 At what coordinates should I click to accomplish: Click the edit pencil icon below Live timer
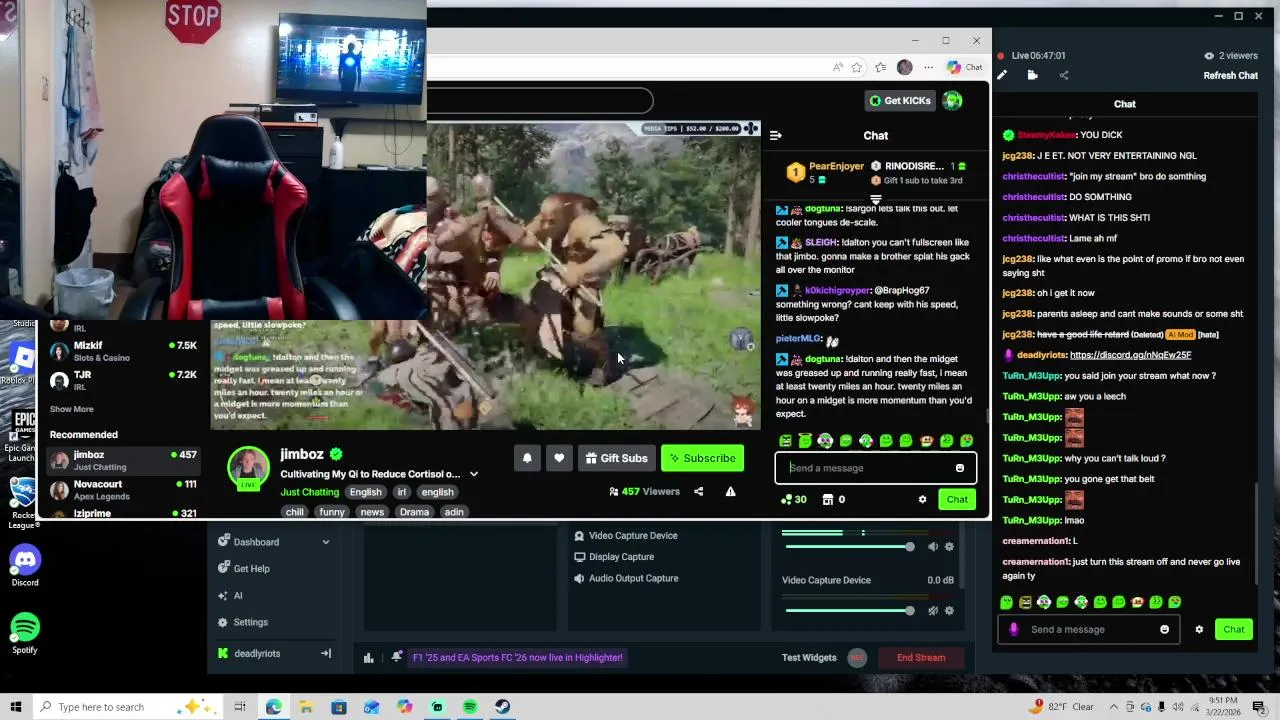pos(1002,75)
